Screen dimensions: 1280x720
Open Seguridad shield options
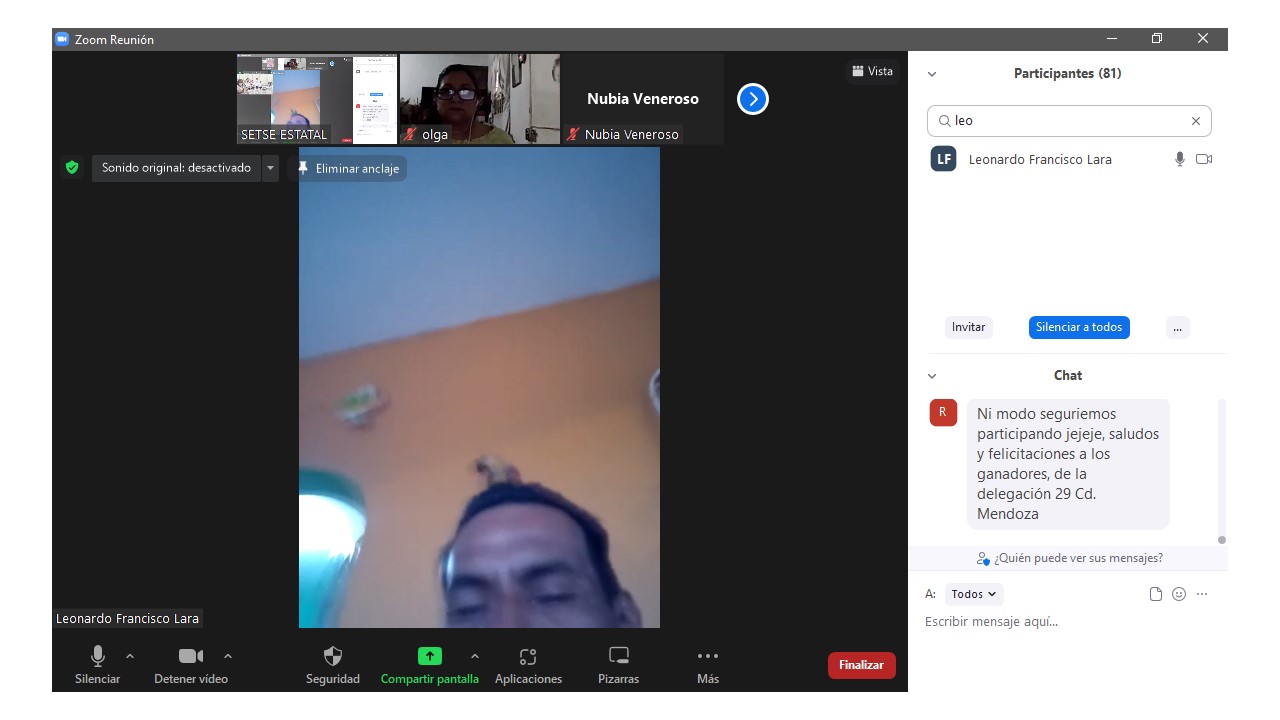333,656
